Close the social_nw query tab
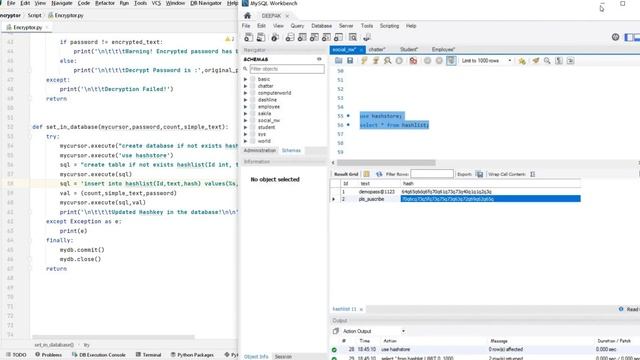The image size is (640, 360). [361, 50]
